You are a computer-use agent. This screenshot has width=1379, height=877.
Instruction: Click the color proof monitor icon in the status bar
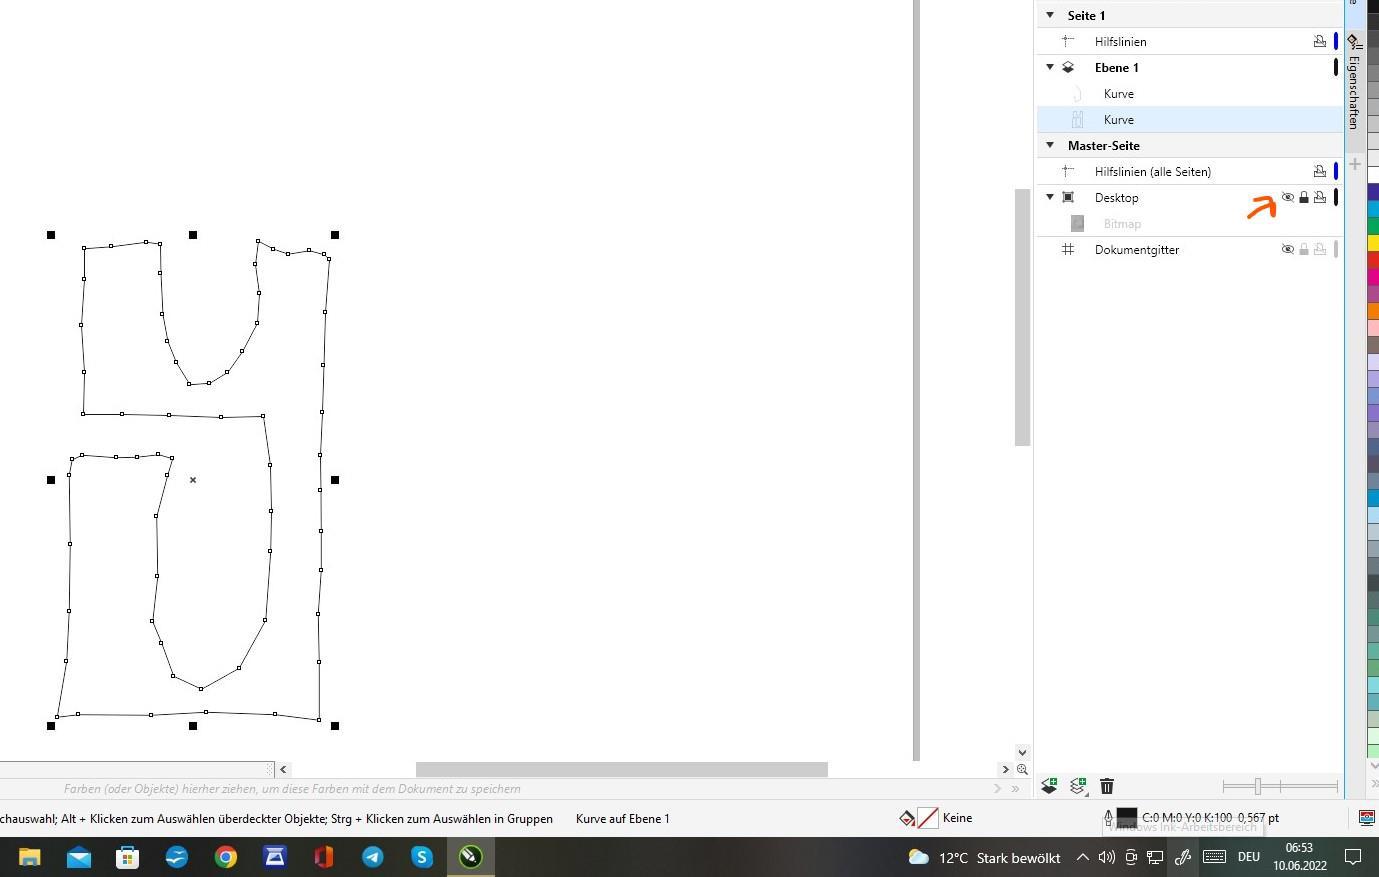pyautogui.click(x=1367, y=818)
